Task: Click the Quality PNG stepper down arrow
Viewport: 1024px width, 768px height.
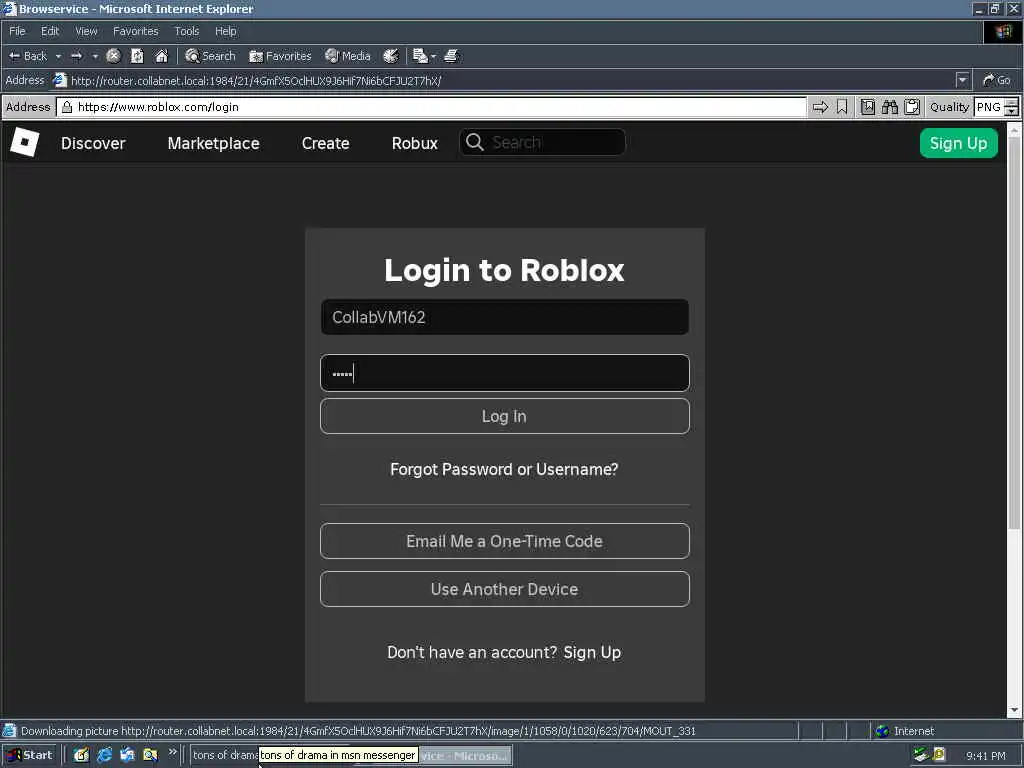Action: coord(1011,112)
